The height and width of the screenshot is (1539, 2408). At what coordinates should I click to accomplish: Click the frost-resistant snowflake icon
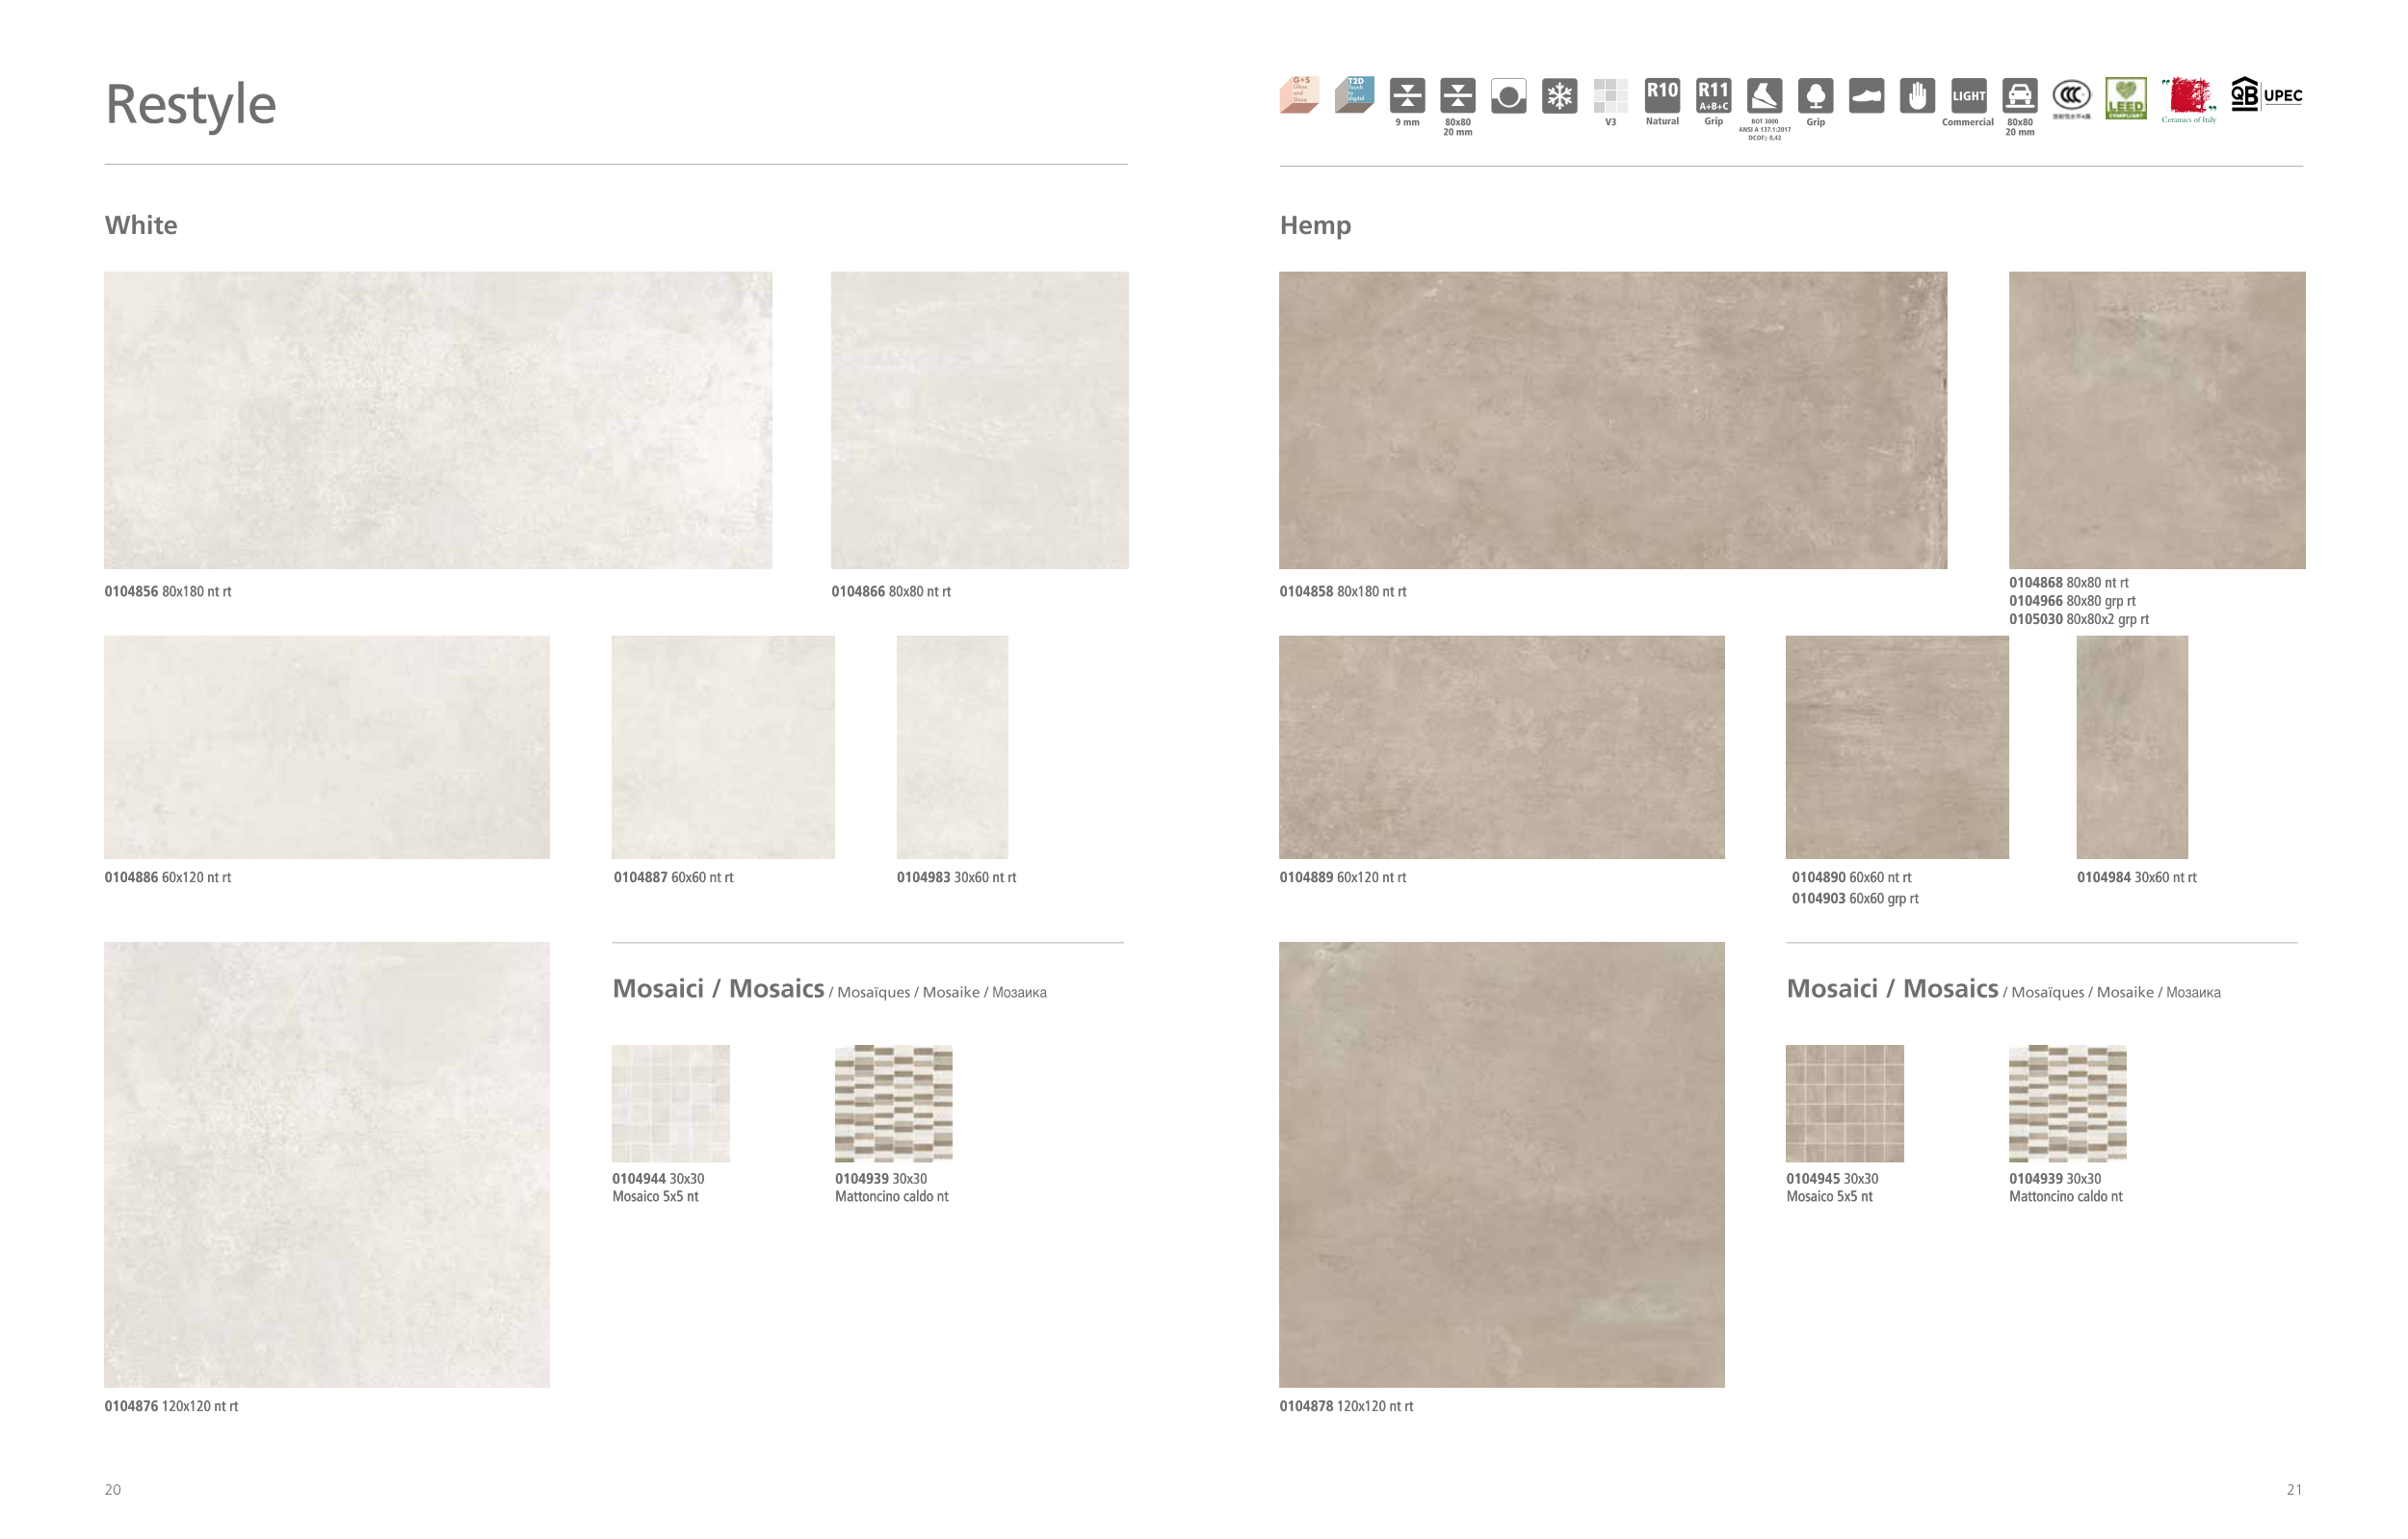1559,96
